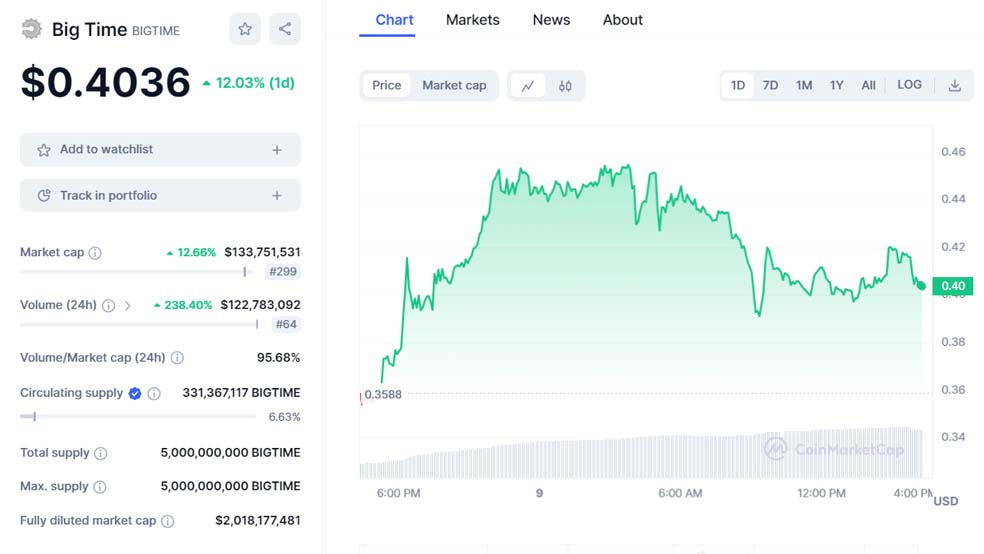Viewport: 984px width, 554px height.
Task: Click the share icon button
Action: 285,29
